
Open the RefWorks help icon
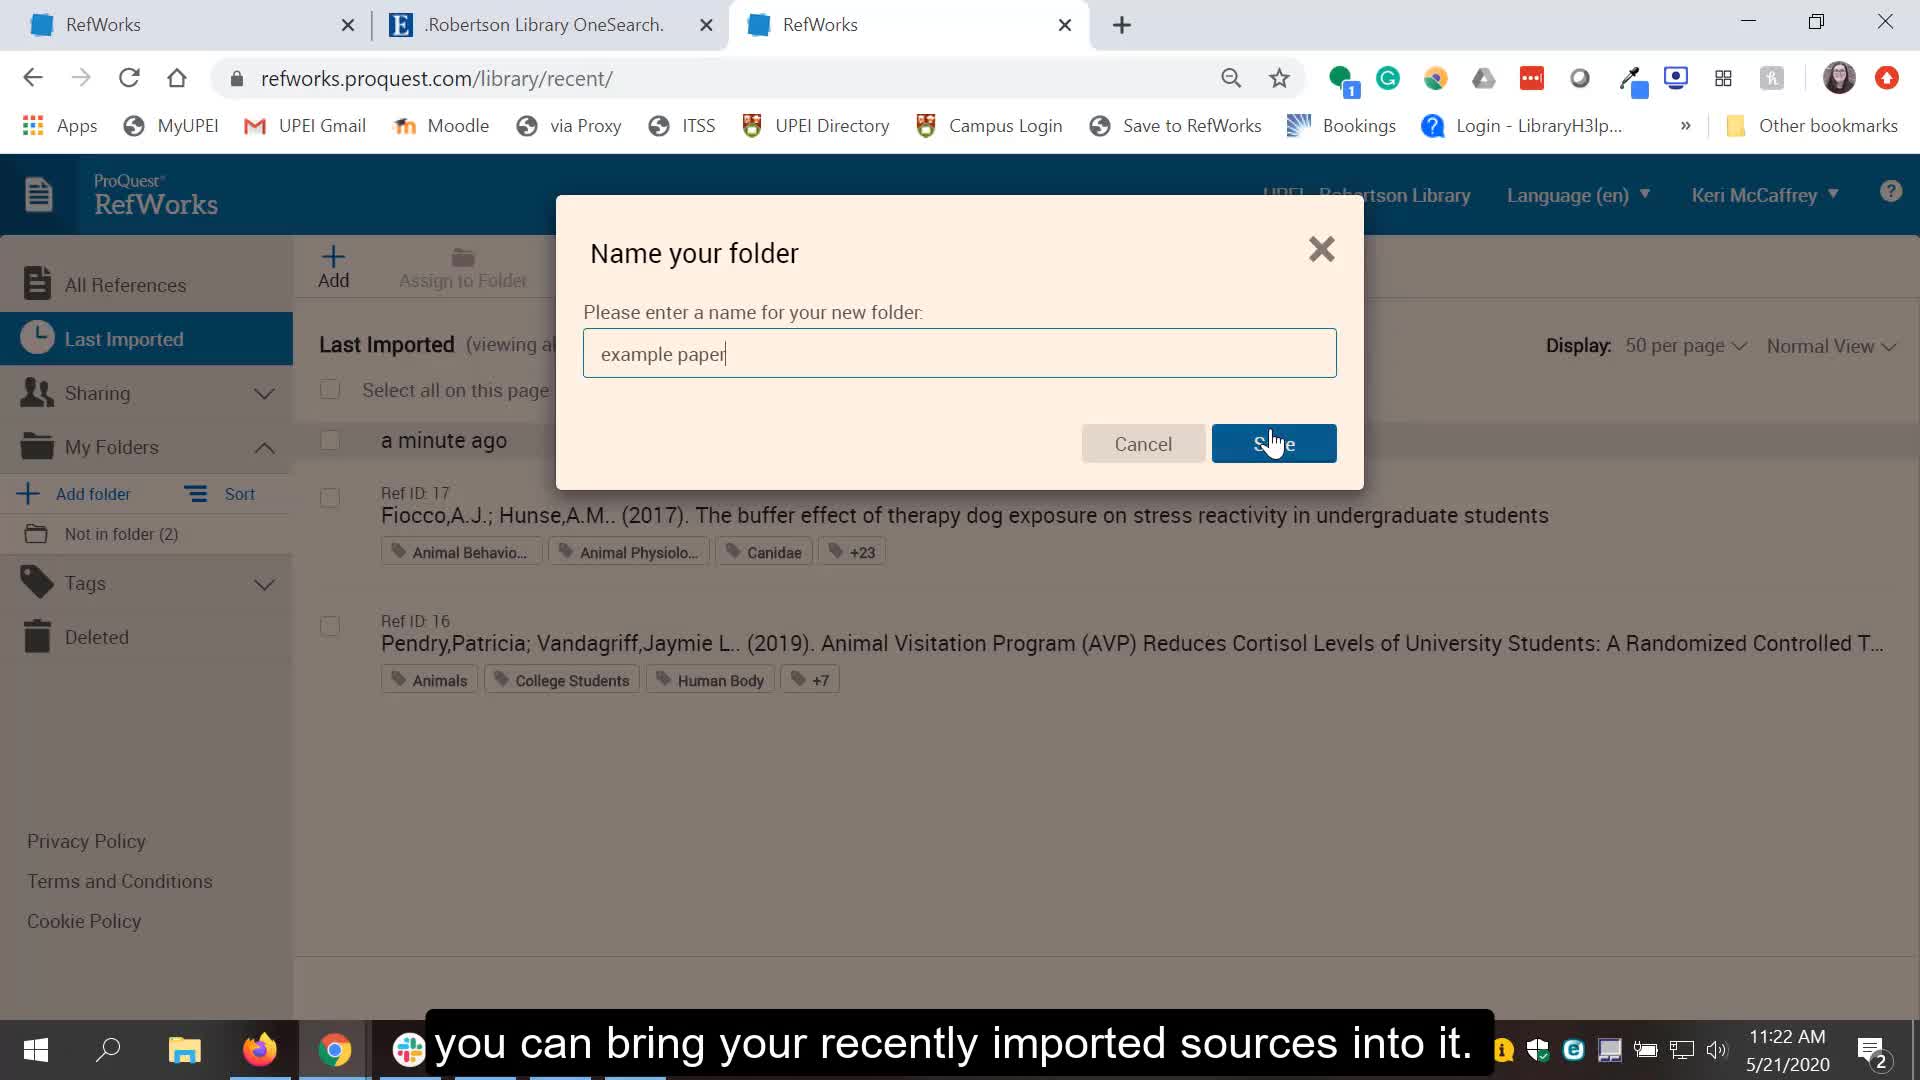1890,190
